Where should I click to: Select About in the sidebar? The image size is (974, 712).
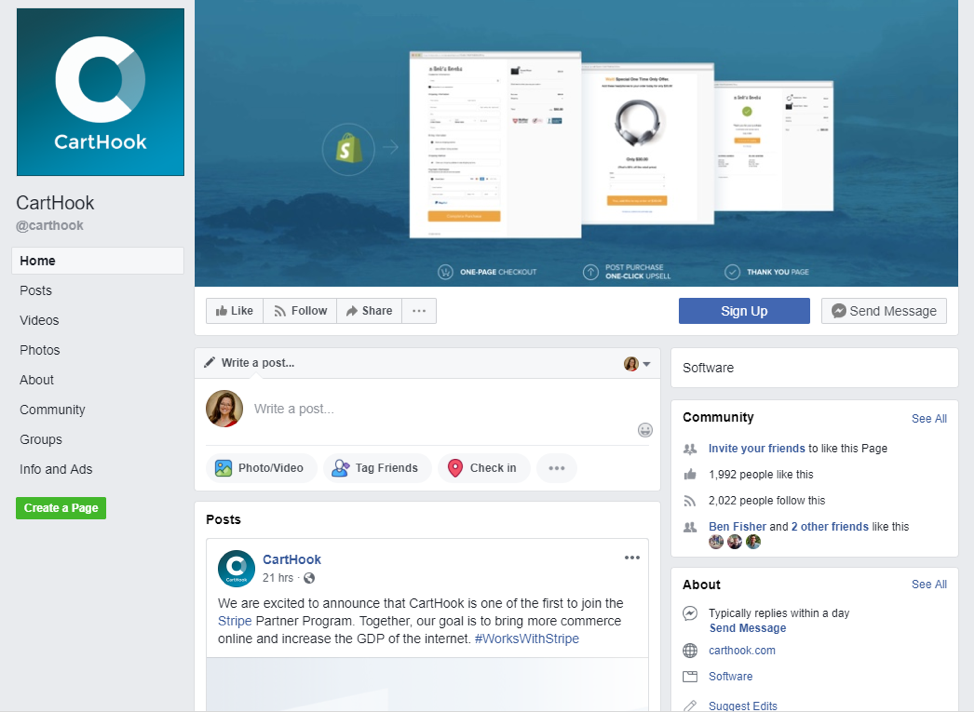[x=37, y=380]
